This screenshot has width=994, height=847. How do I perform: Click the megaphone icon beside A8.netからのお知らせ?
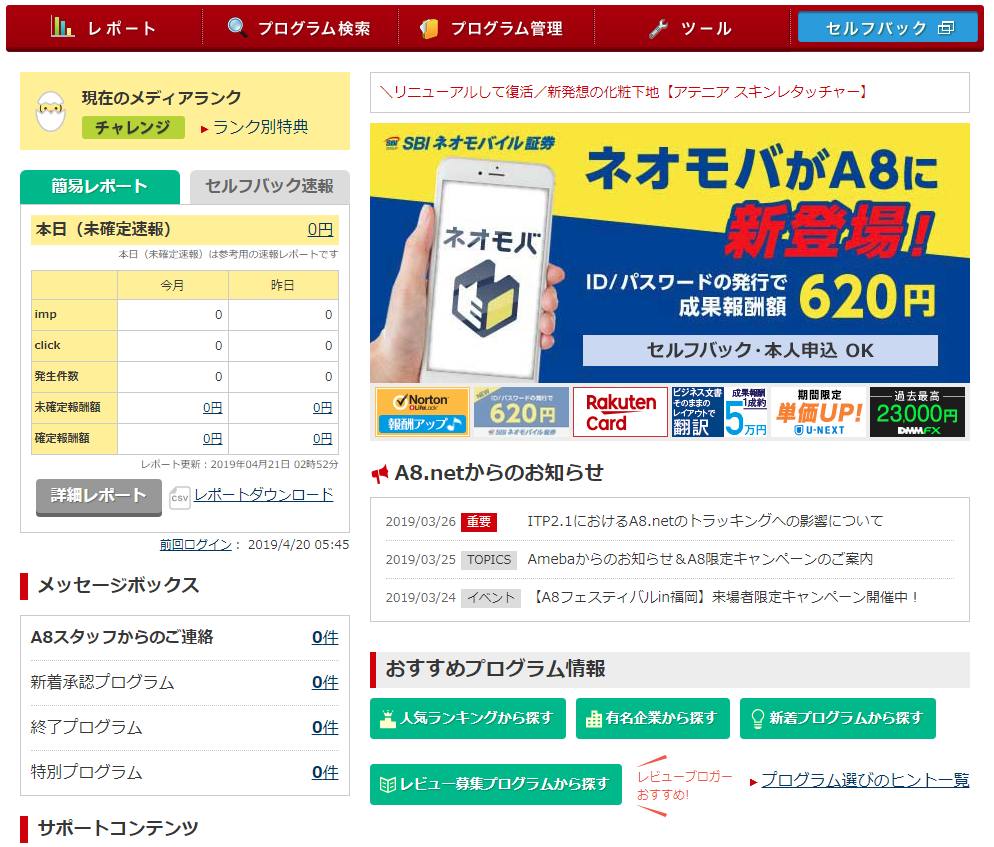[x=380, y=474]
